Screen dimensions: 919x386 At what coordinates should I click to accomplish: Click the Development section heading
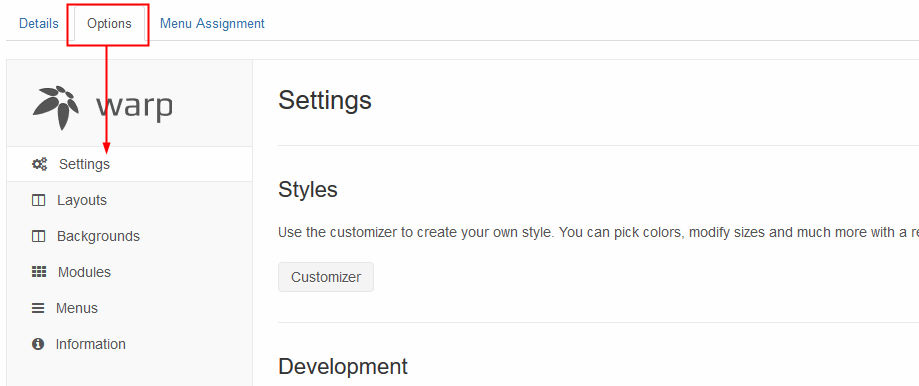click(343, 367)
